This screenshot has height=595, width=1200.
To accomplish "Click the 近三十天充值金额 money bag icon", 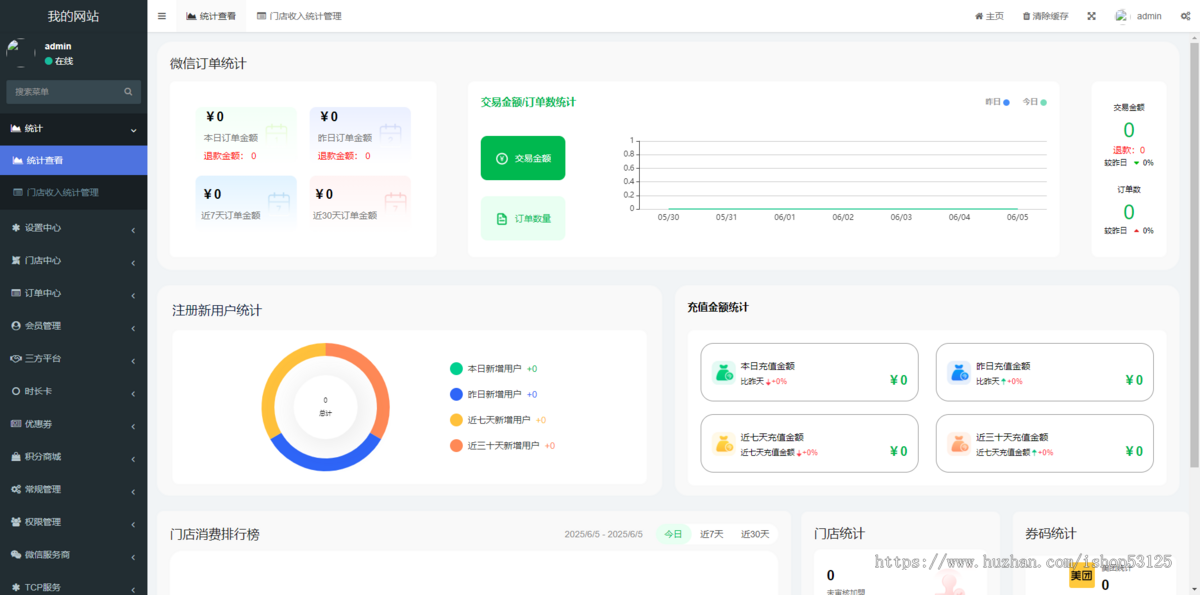I will [960, 444].
